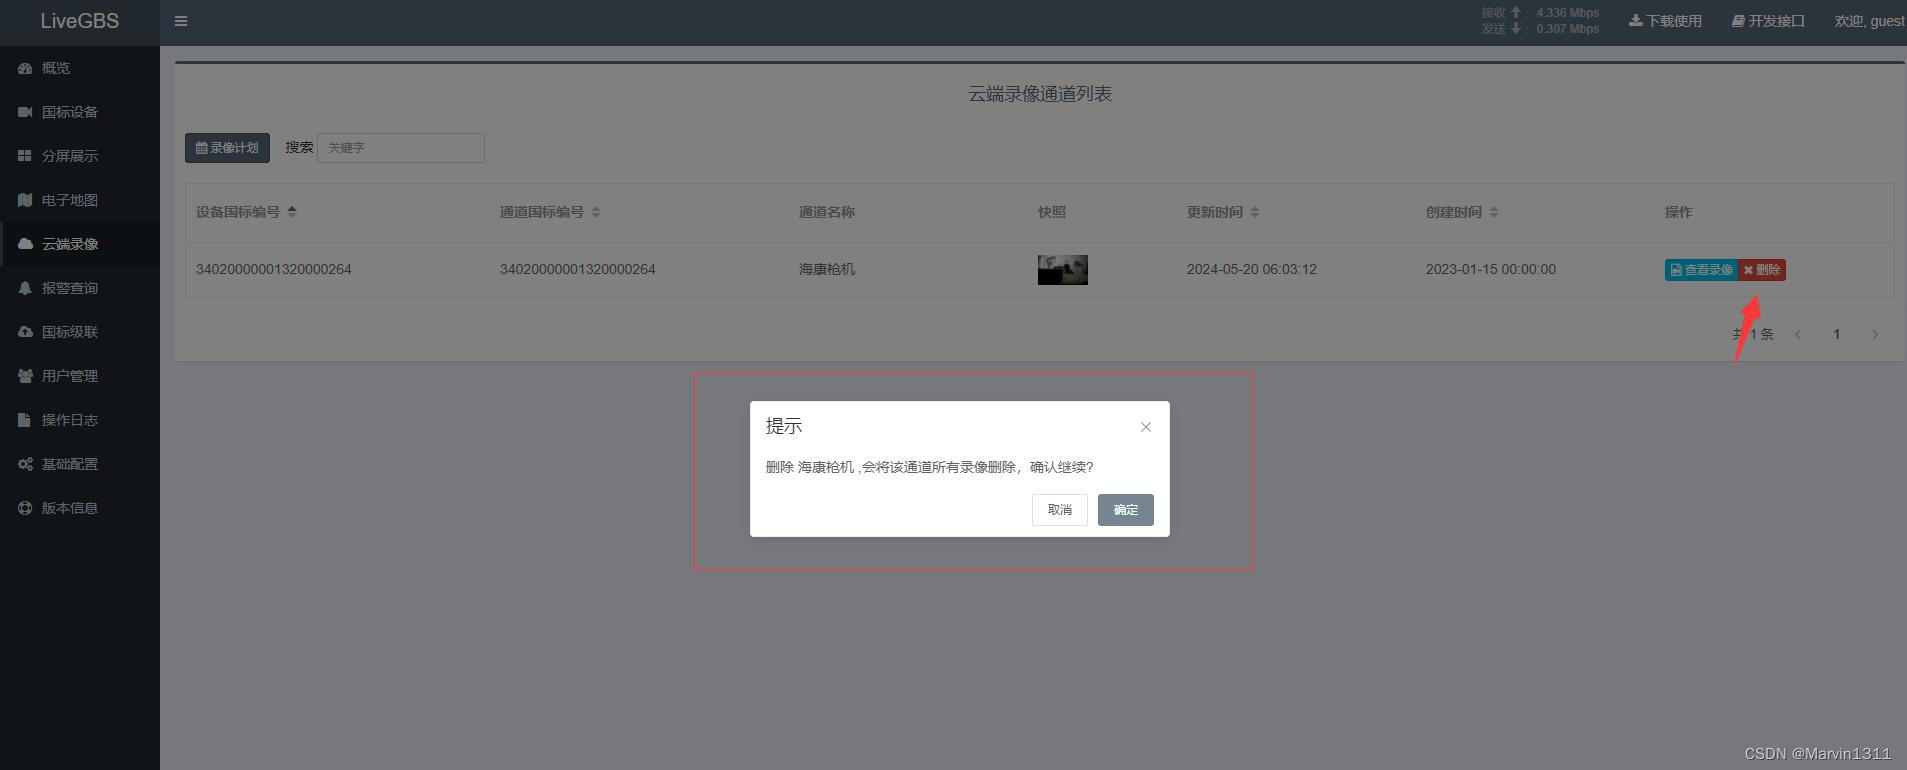Open 概览 overview in sidebar
Viewport: 1907px width, 770px height.
click(80, 68)
